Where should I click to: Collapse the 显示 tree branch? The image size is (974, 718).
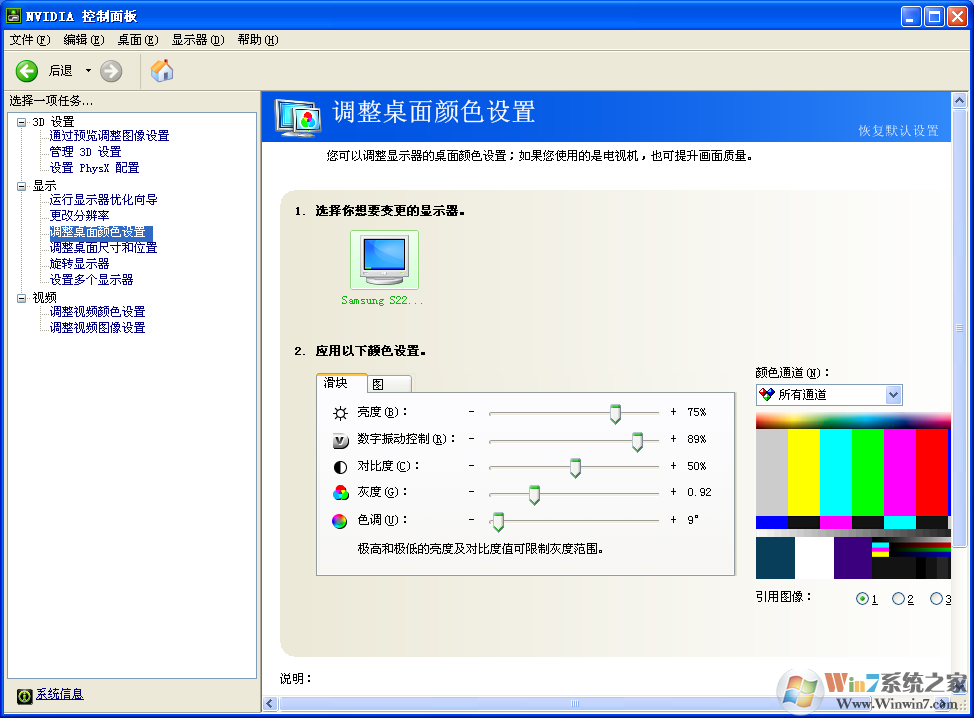pyautogui.click(x=22, y=184)
